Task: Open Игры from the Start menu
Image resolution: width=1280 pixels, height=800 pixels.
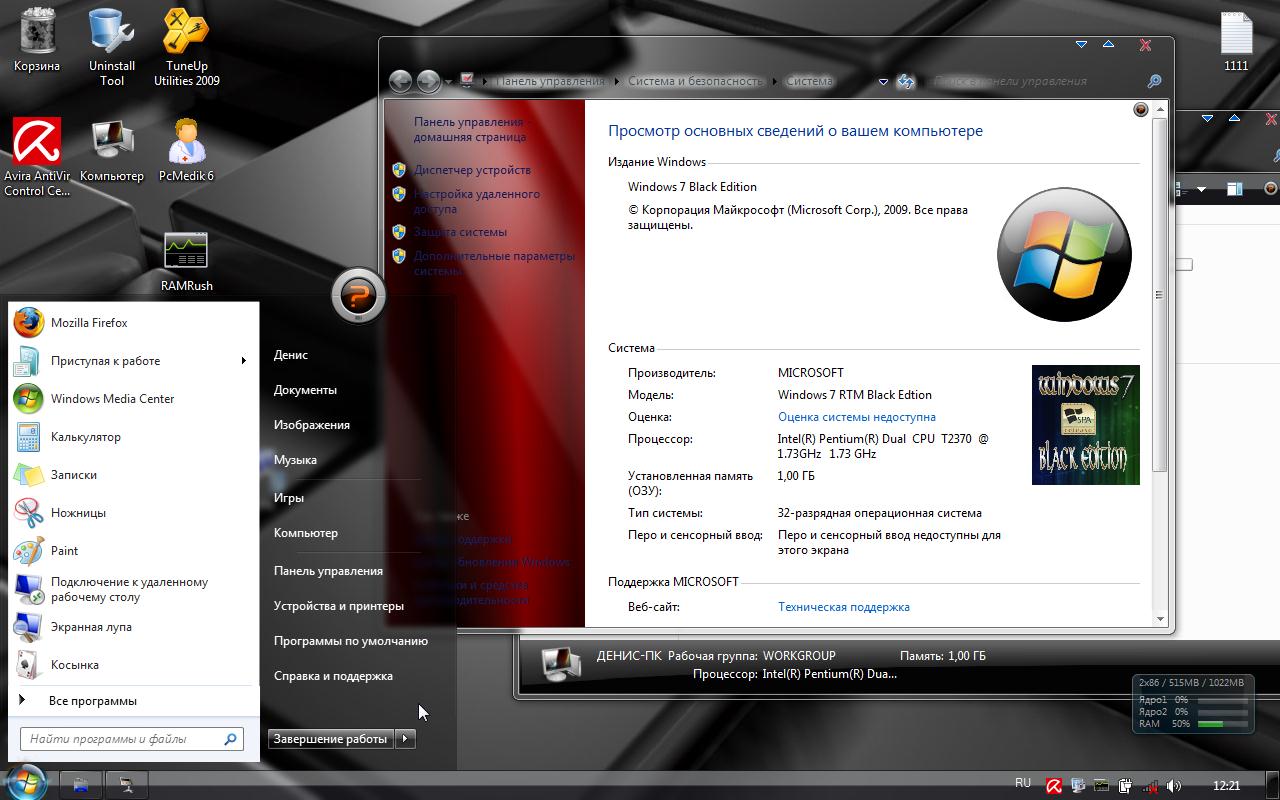Action: pos(289,498)
